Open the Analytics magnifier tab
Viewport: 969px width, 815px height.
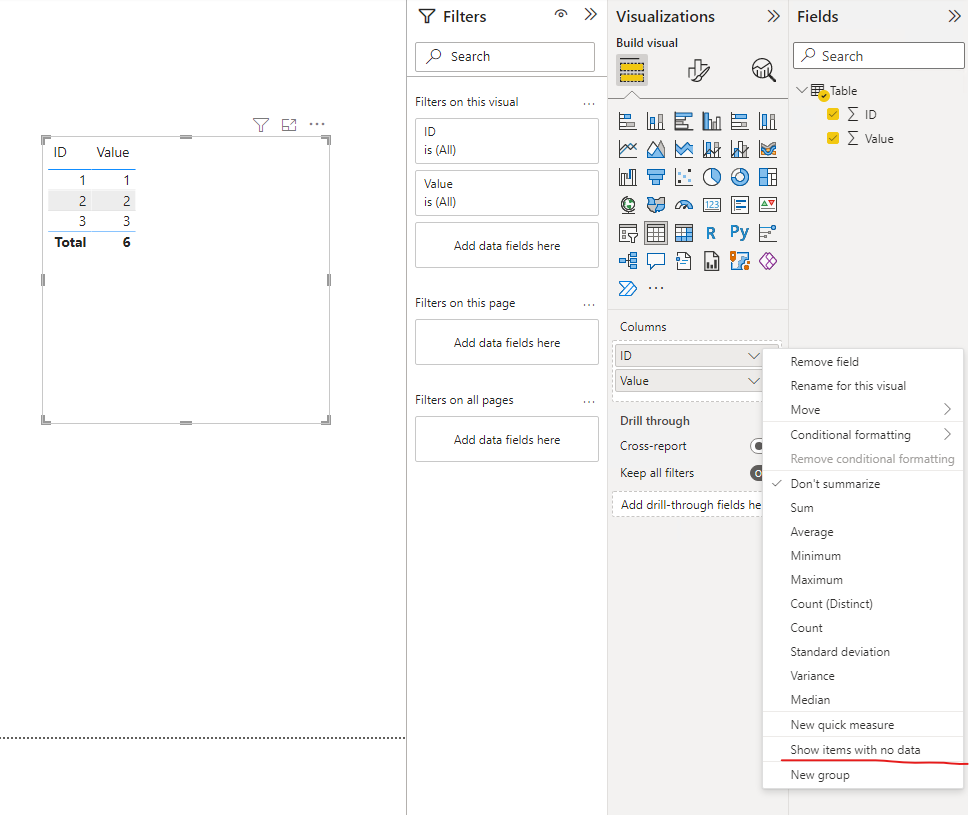pyautogui.click(x=763, y=70)
